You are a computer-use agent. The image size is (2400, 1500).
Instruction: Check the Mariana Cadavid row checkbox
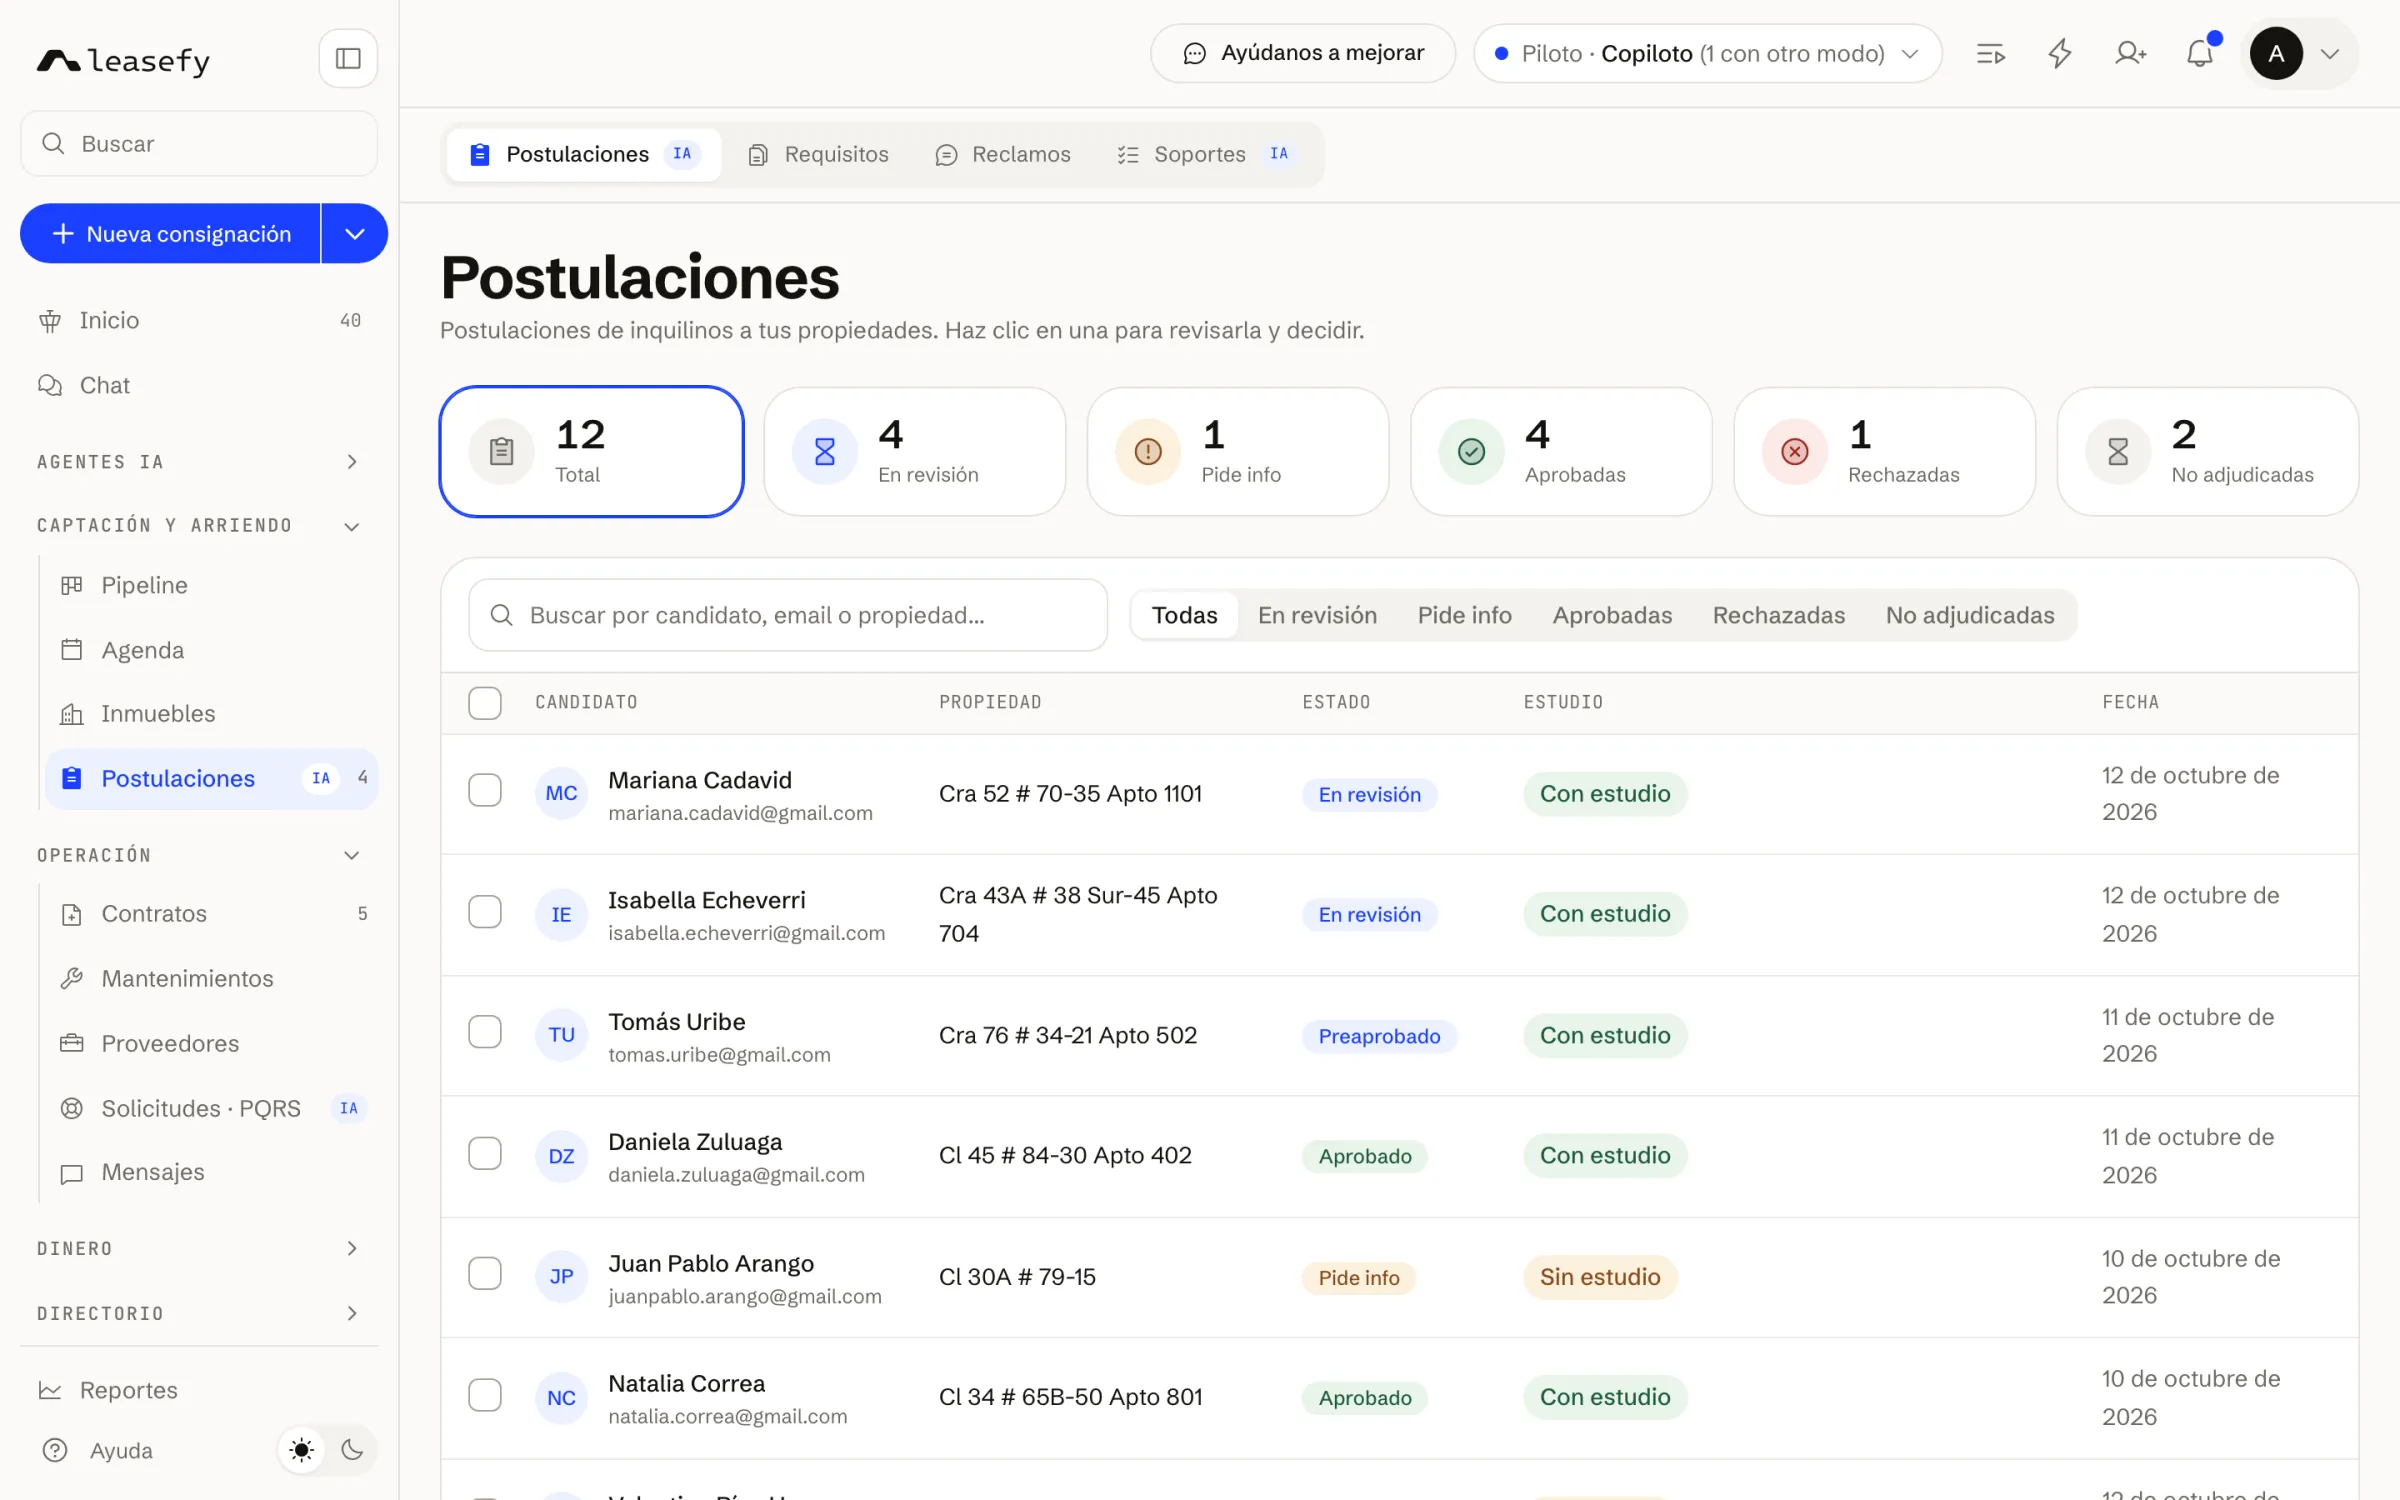485,790
